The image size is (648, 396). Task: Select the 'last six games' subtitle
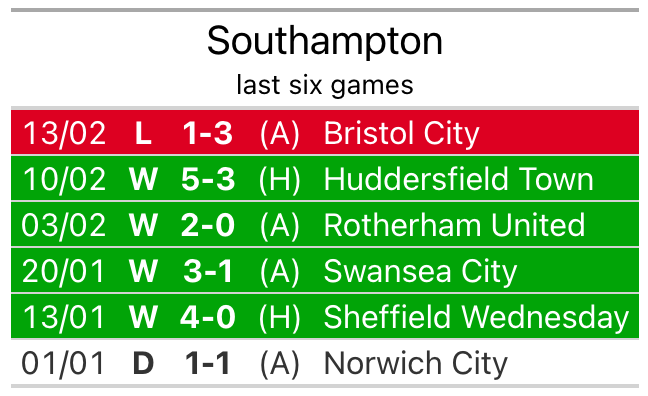[x=325, y=85]
